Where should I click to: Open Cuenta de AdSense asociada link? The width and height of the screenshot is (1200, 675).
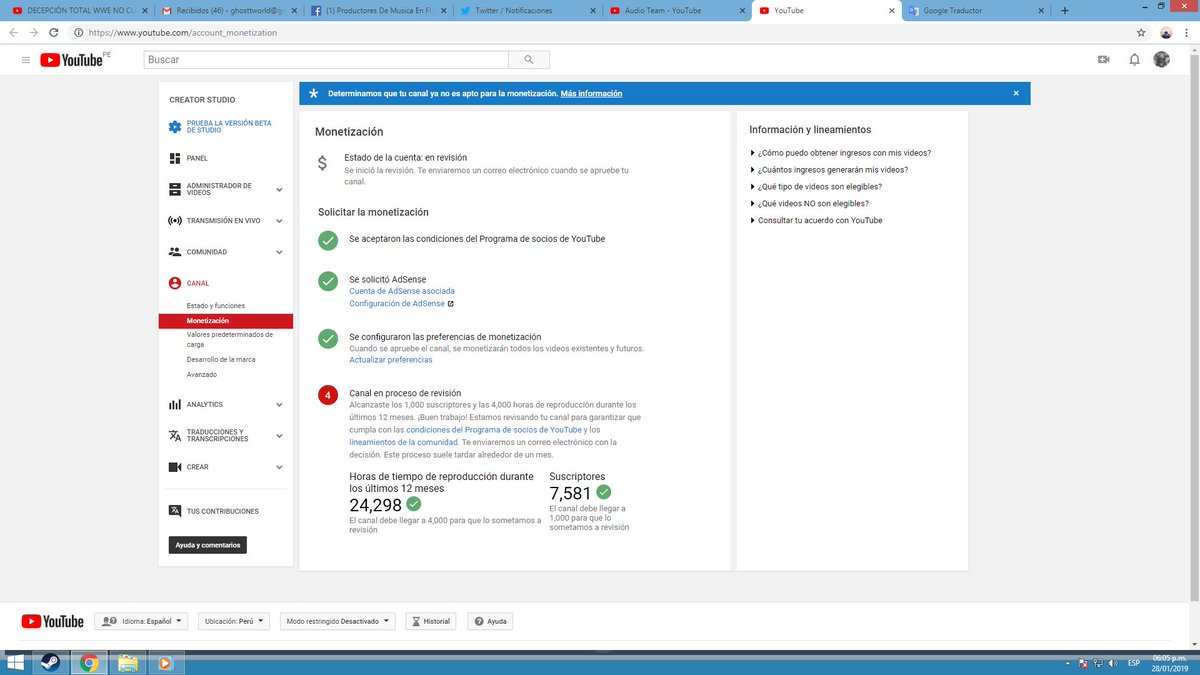[x=402, y=291]
